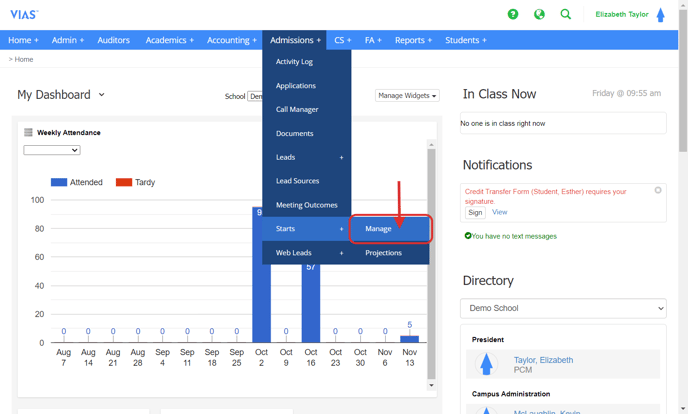Open search with the magnifier icon
The height and width of the screenshot is (414, 688).
point(566,15)
